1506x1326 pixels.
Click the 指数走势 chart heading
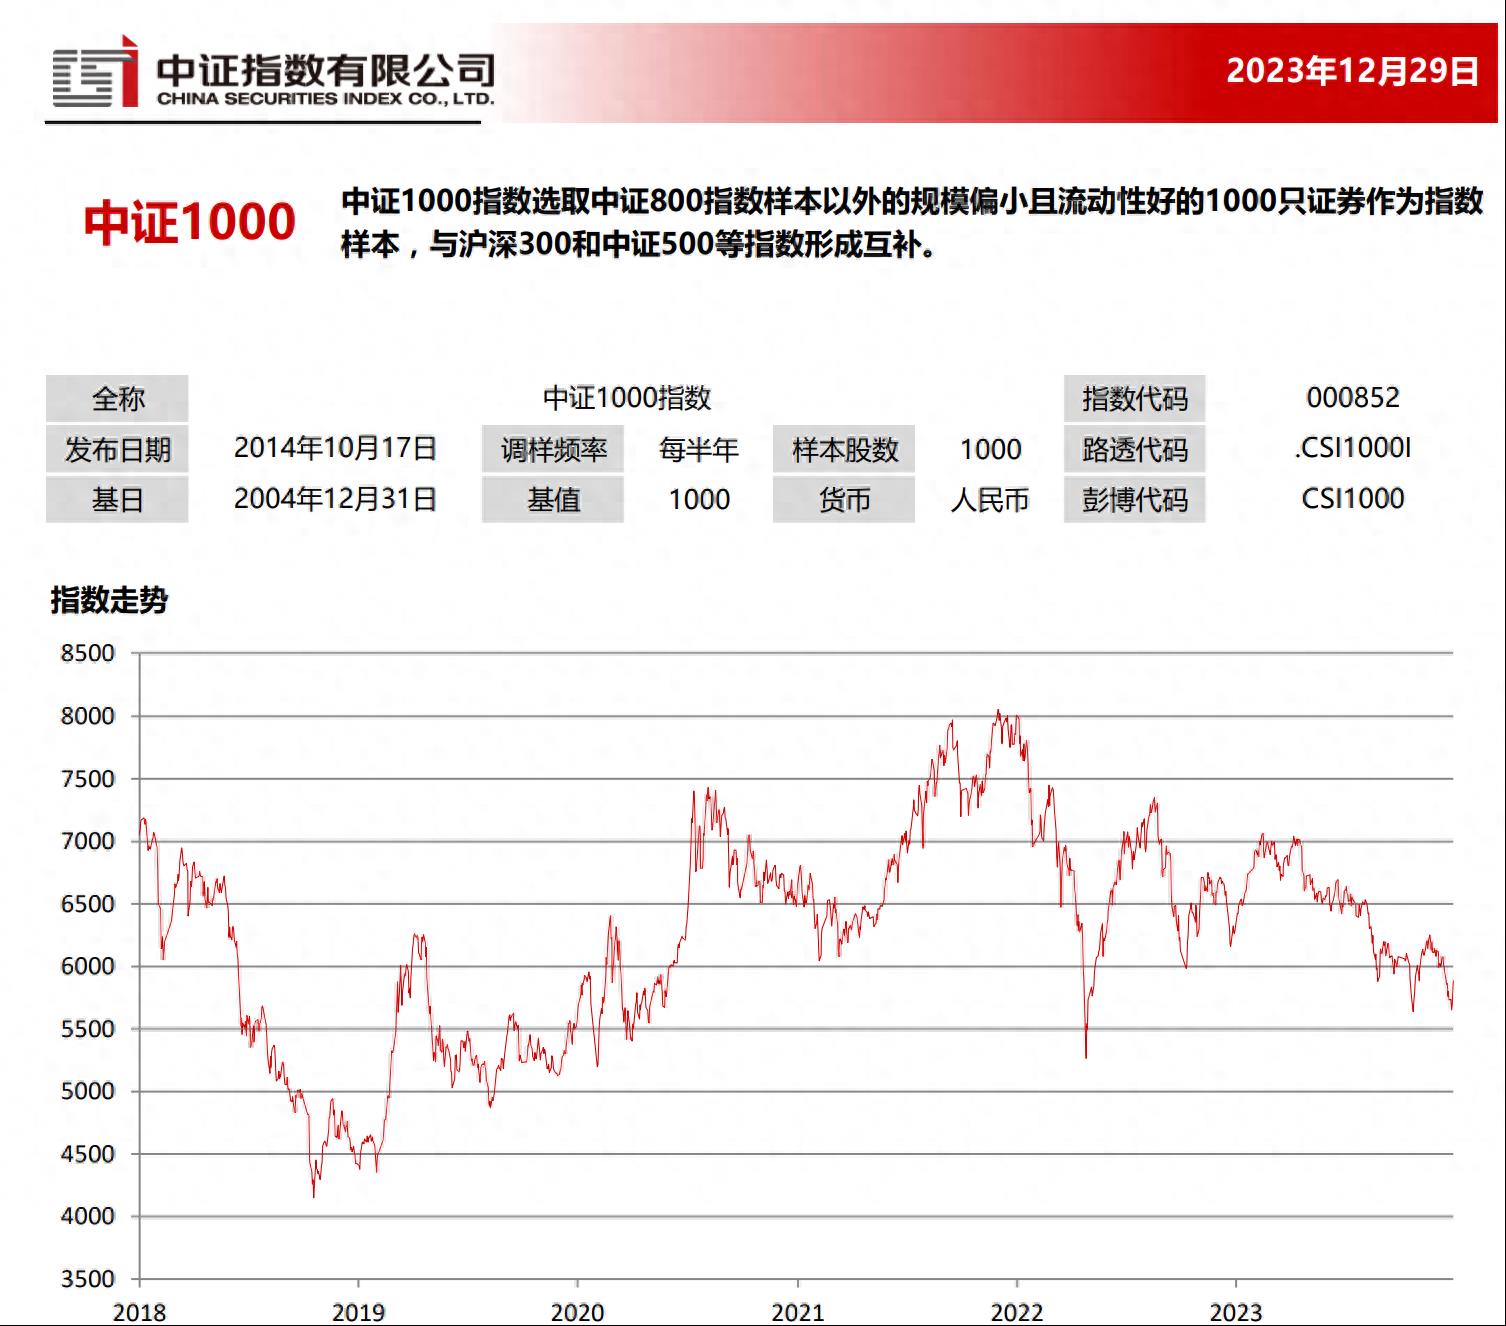(109, 600)
